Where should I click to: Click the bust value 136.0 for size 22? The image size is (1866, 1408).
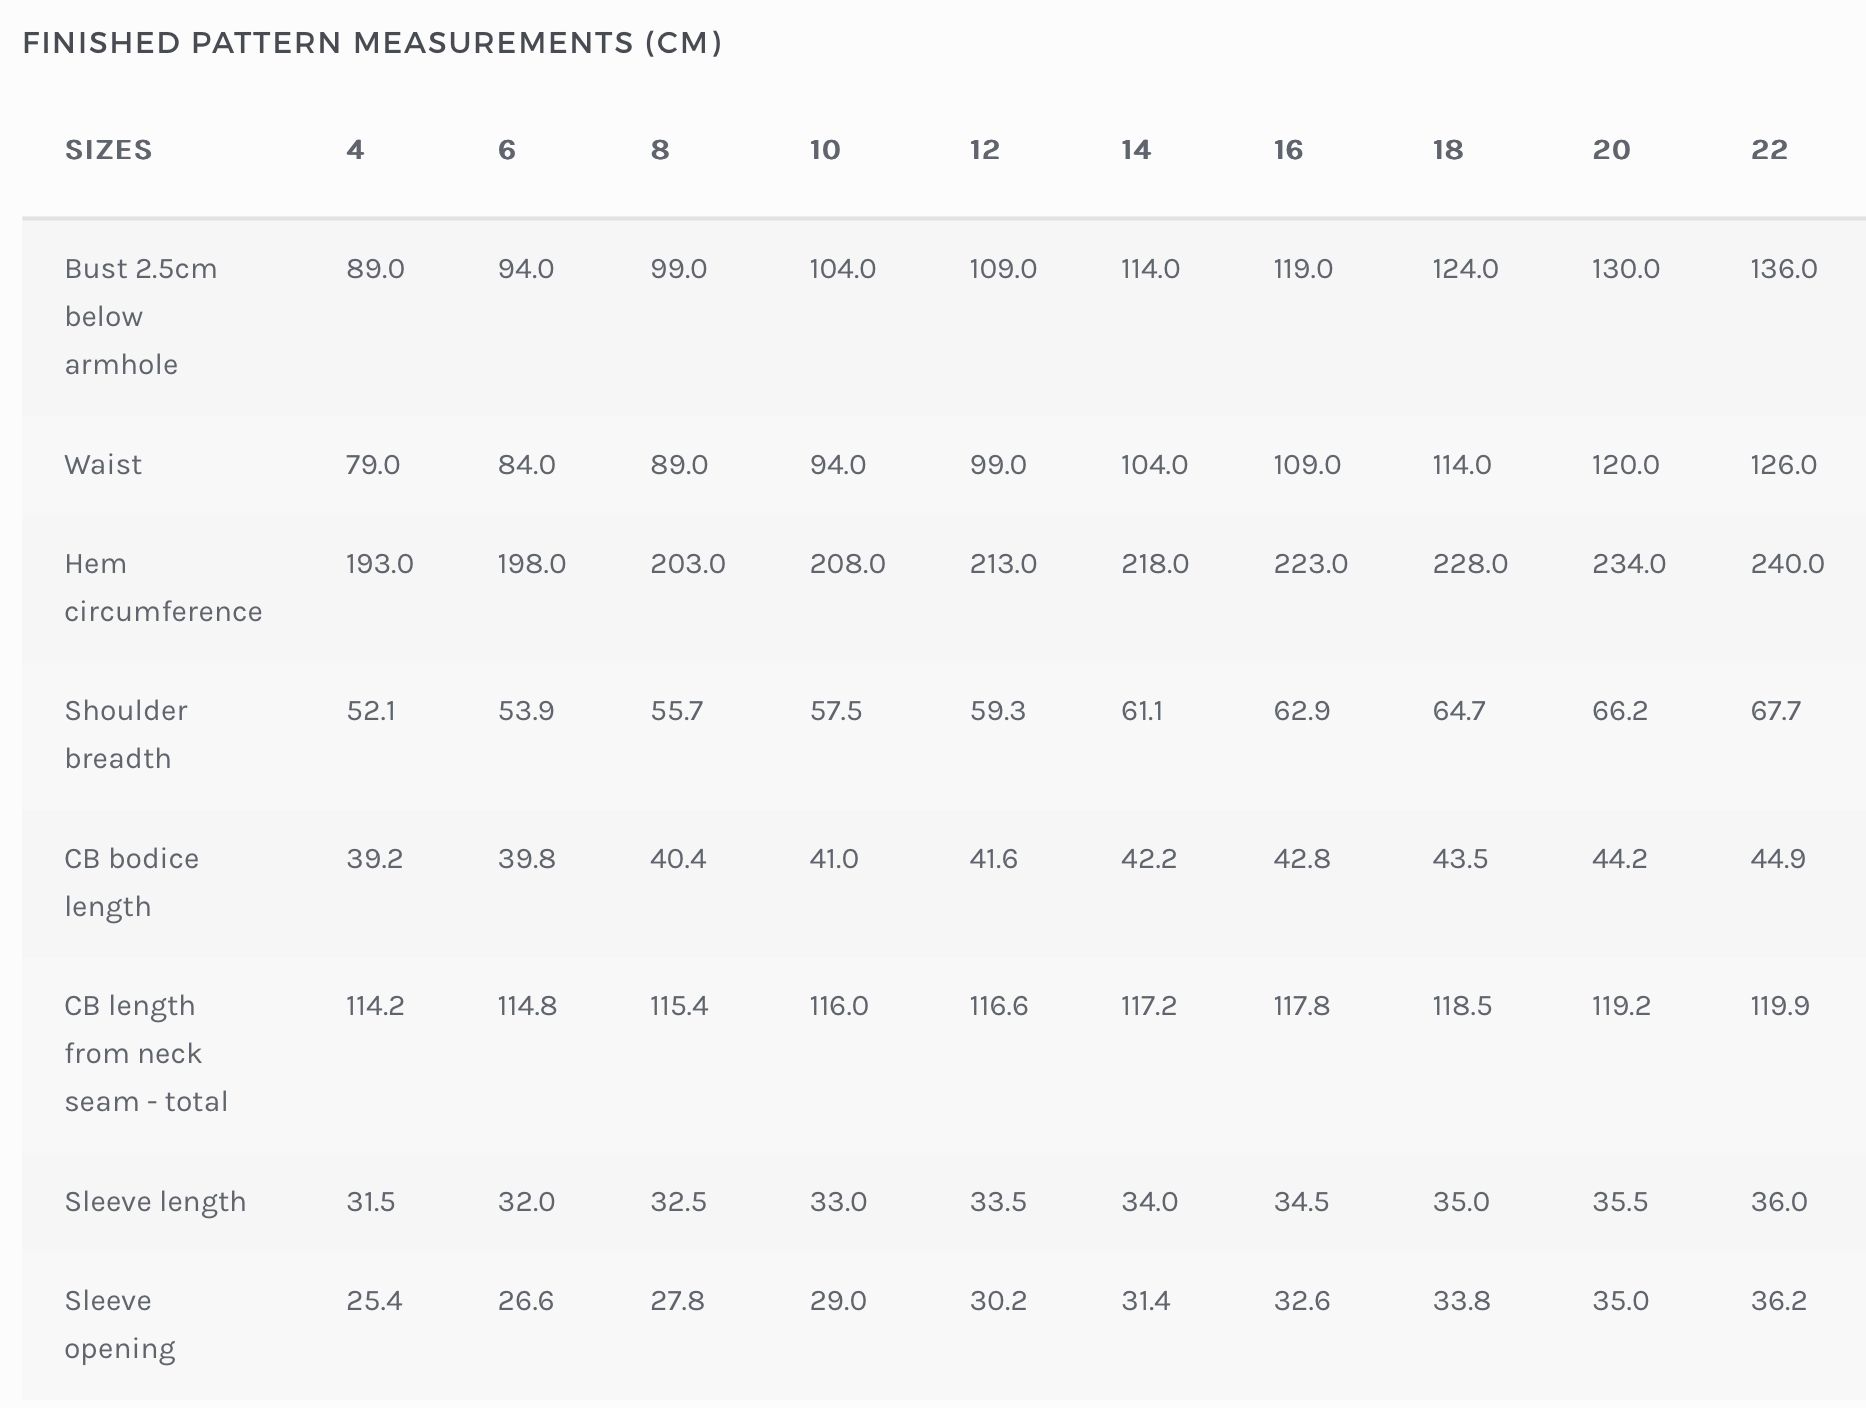coord(1783,269)
